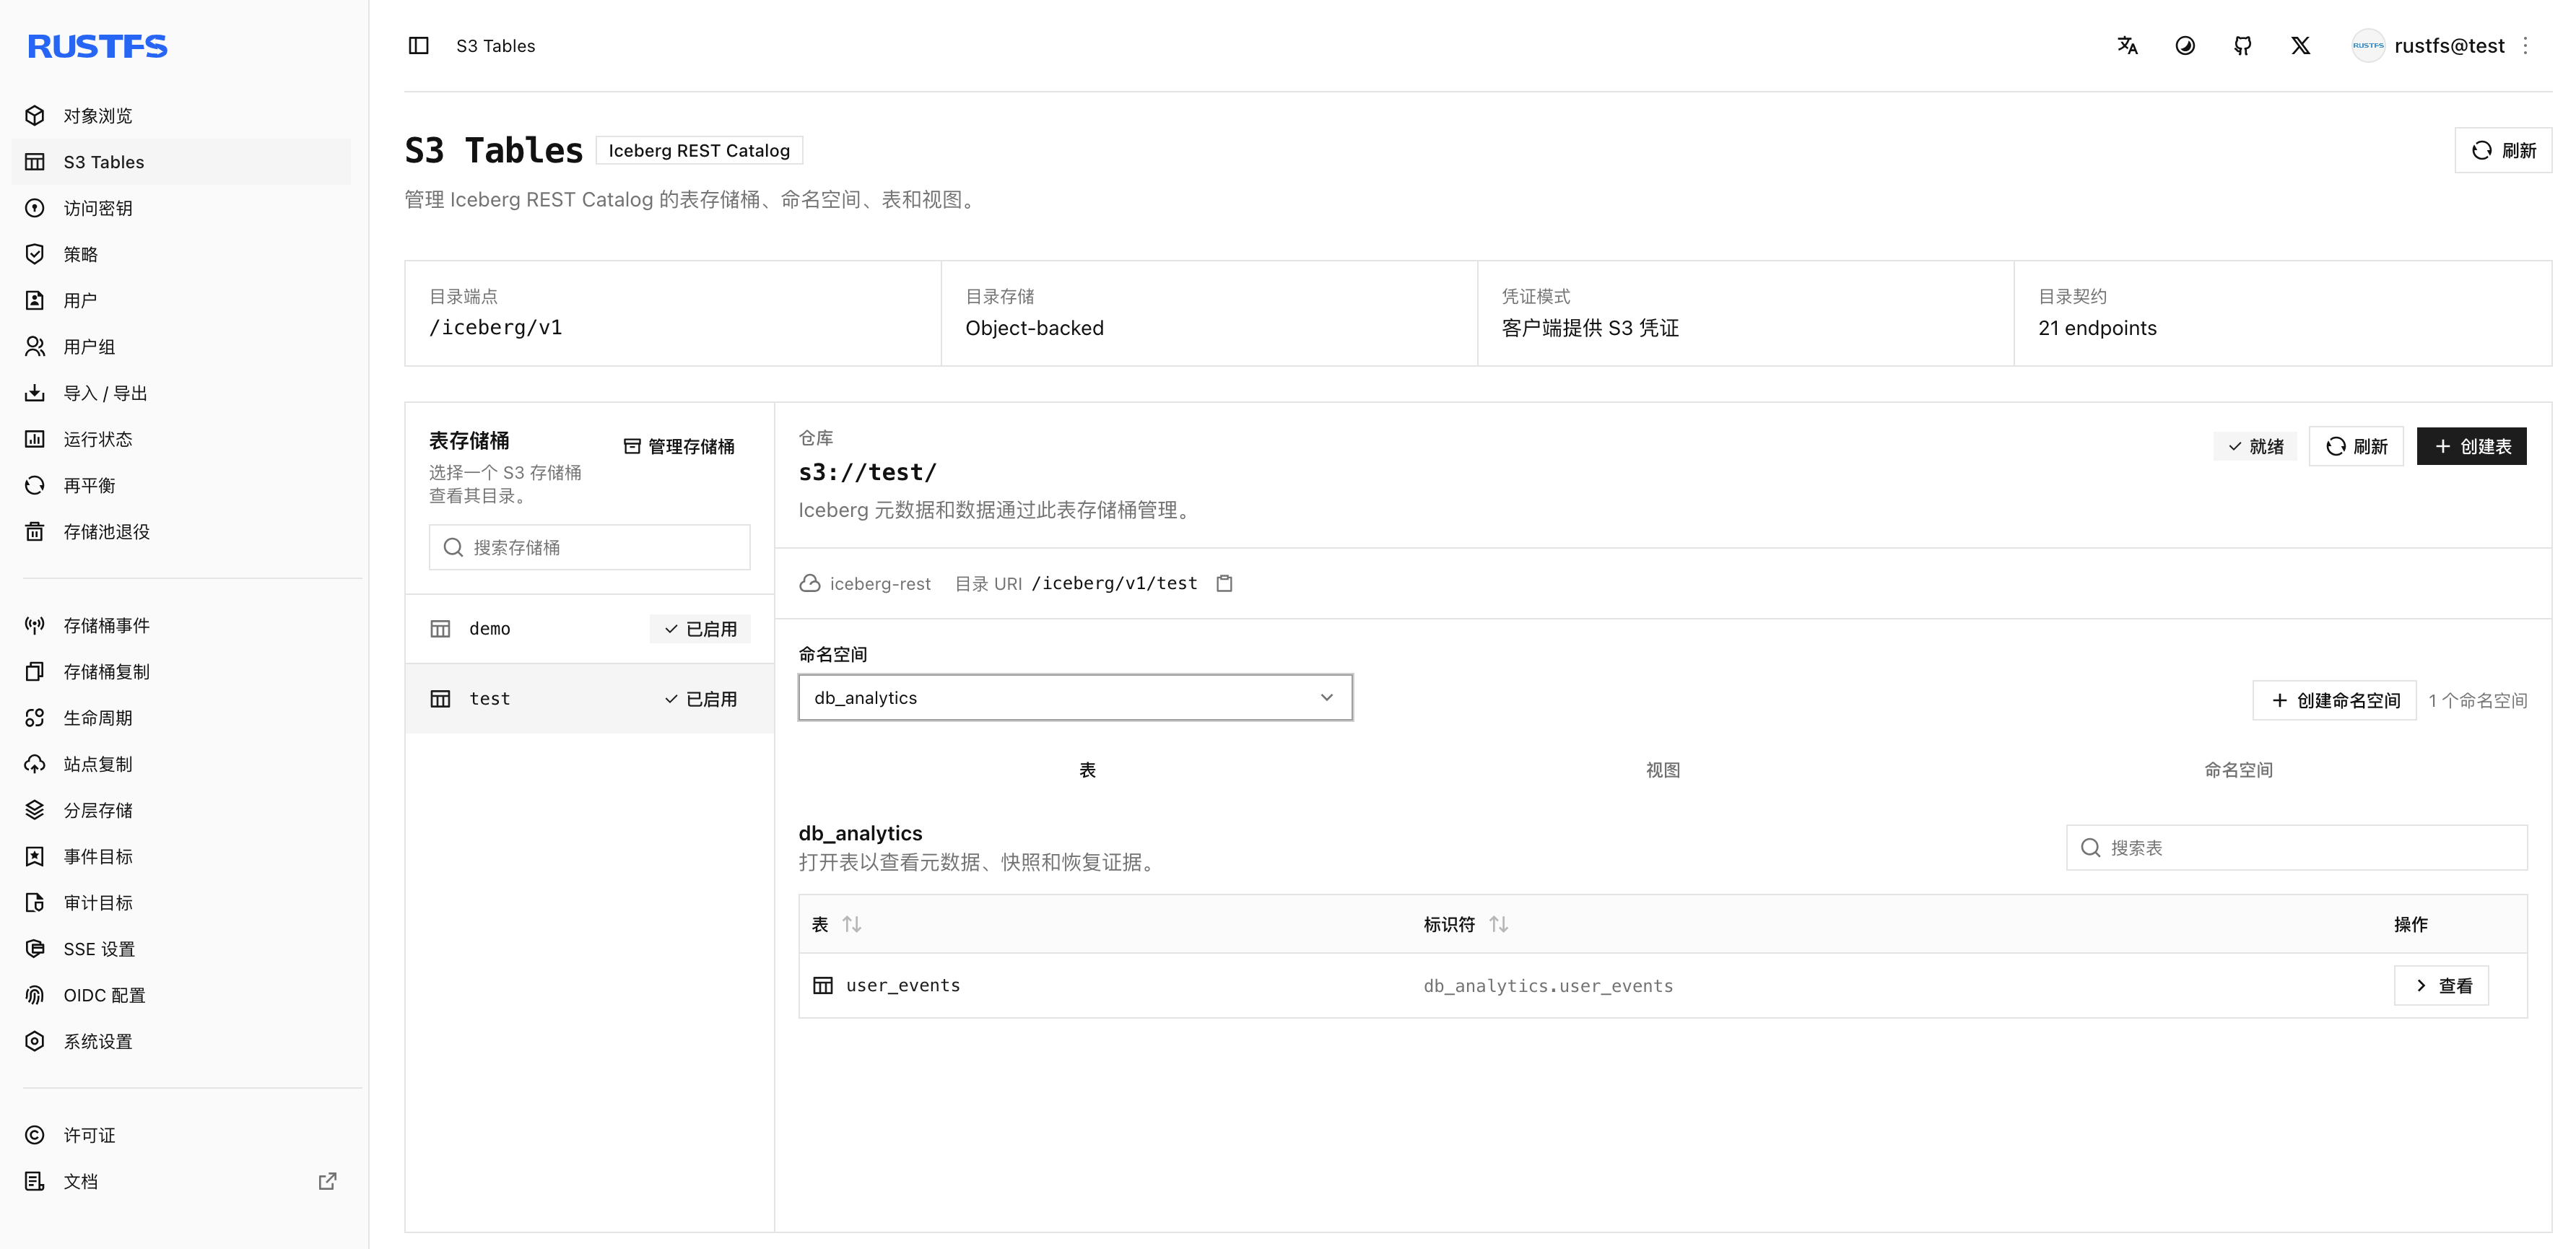Viewport: 2576px width, 1249px height.
Task: Click the 存储池退役 trash icon
Action: (x=35, y=531)
